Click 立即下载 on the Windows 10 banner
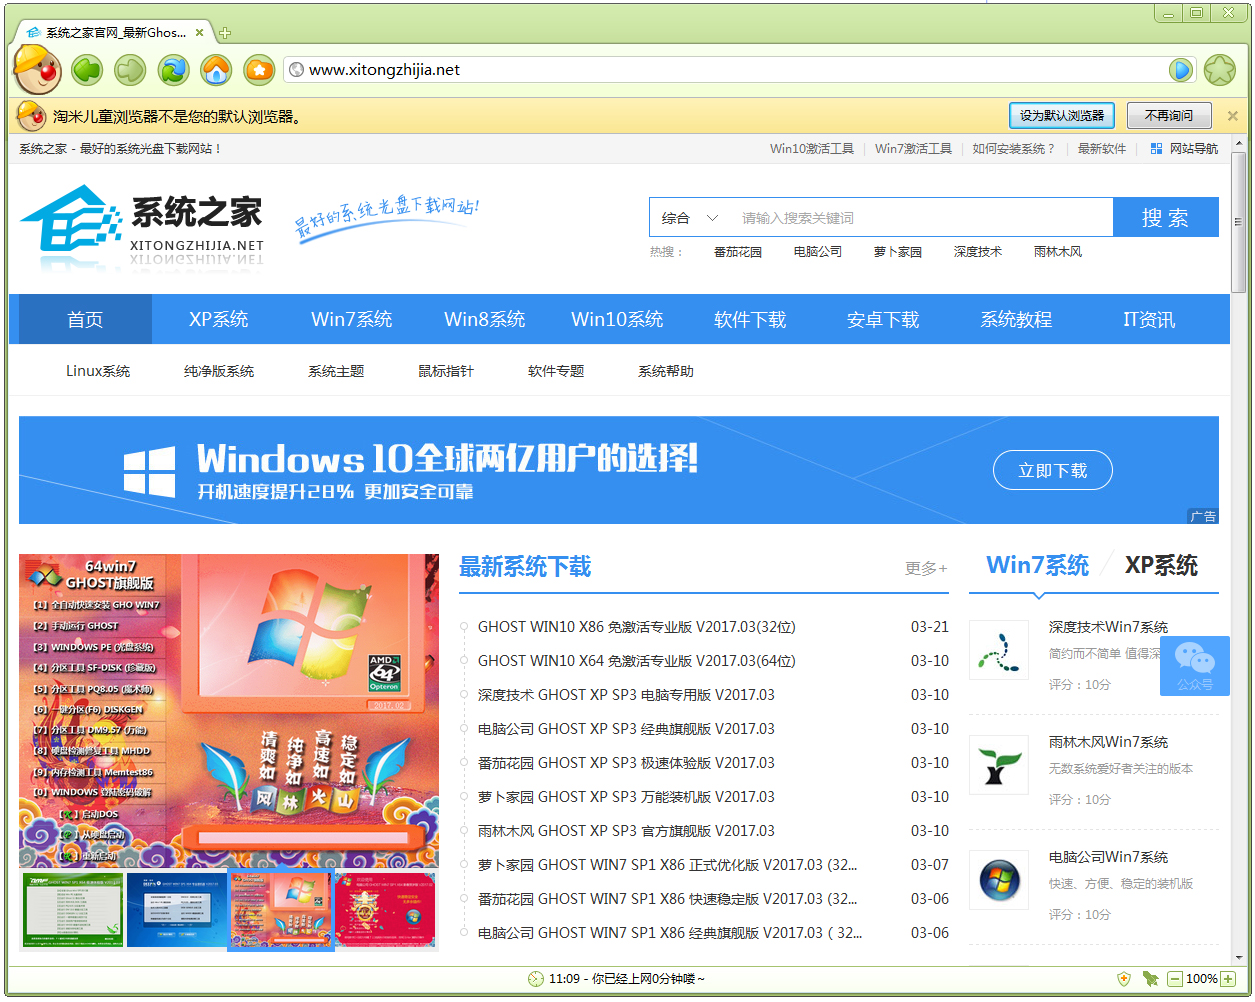The image size is (1255, 1002). coord(1052,470)
